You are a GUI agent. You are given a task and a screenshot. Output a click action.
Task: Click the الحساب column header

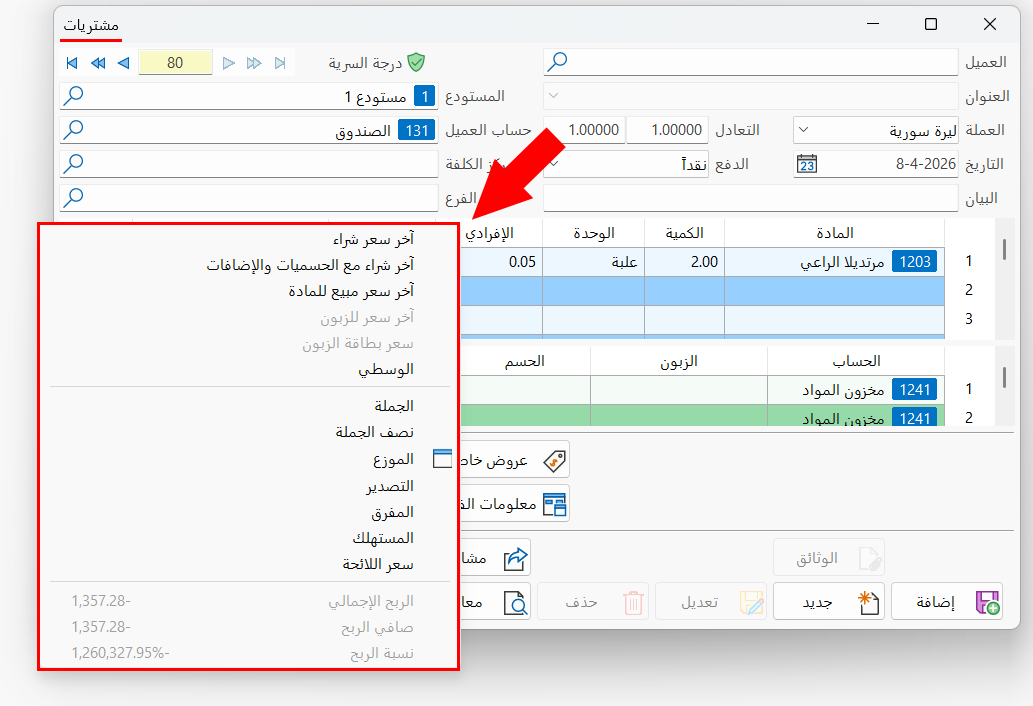point(856,362)
